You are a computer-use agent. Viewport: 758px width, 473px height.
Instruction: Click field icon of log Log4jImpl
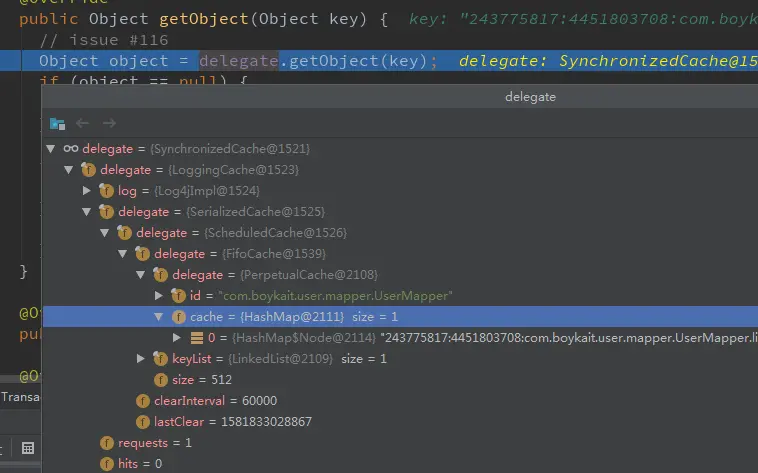(x=106, y=191)
